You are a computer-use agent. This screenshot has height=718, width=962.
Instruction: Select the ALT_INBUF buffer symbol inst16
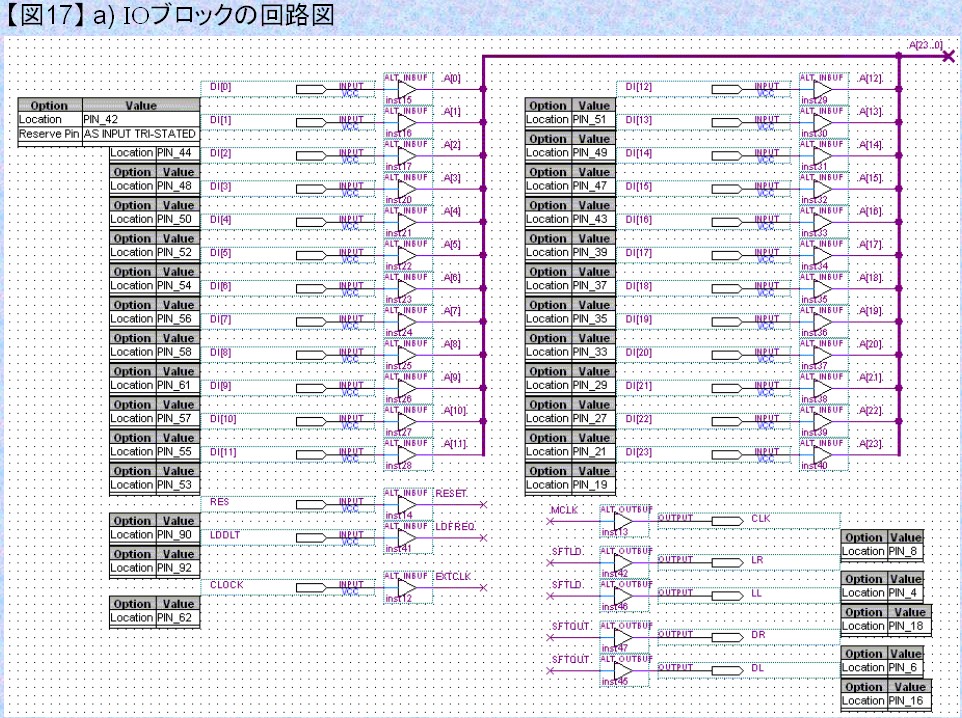pyautogui.click(x=408, y=122)
